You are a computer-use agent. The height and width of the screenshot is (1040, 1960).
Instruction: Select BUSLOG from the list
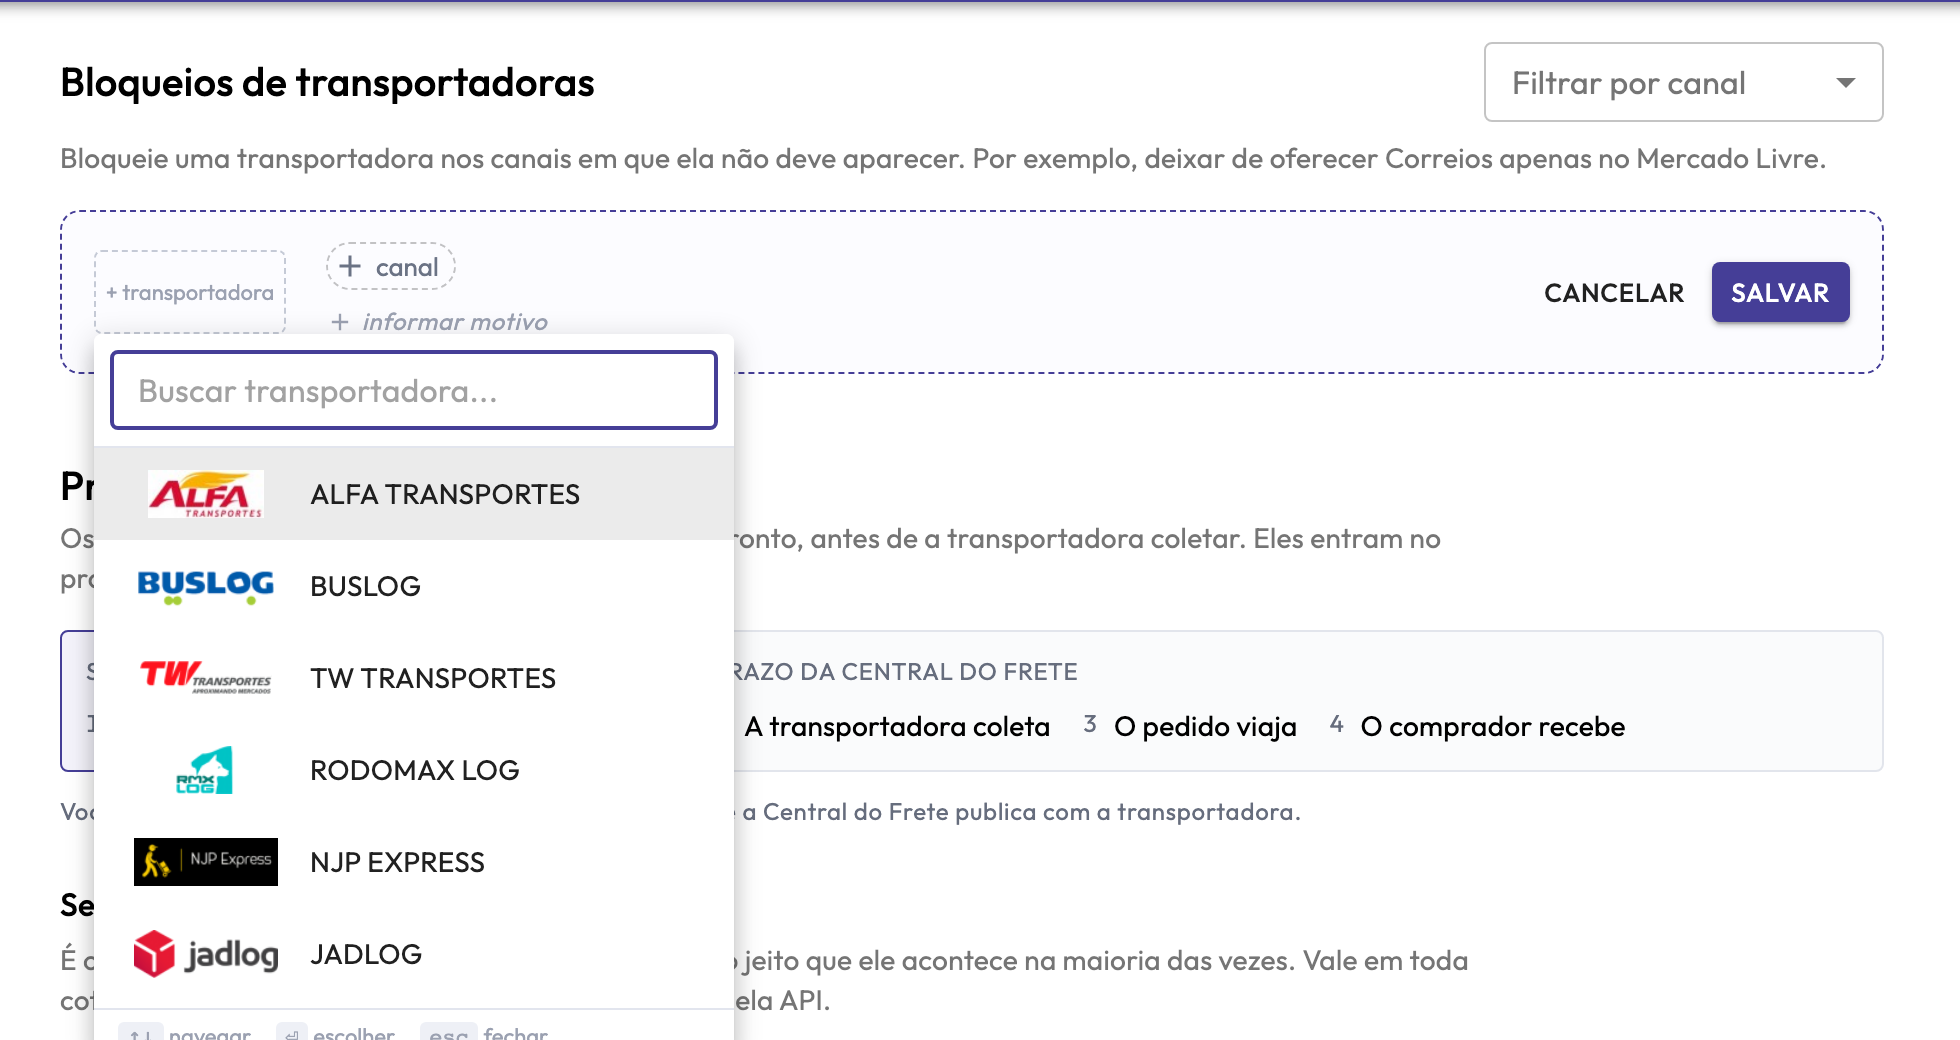(414, 586)
